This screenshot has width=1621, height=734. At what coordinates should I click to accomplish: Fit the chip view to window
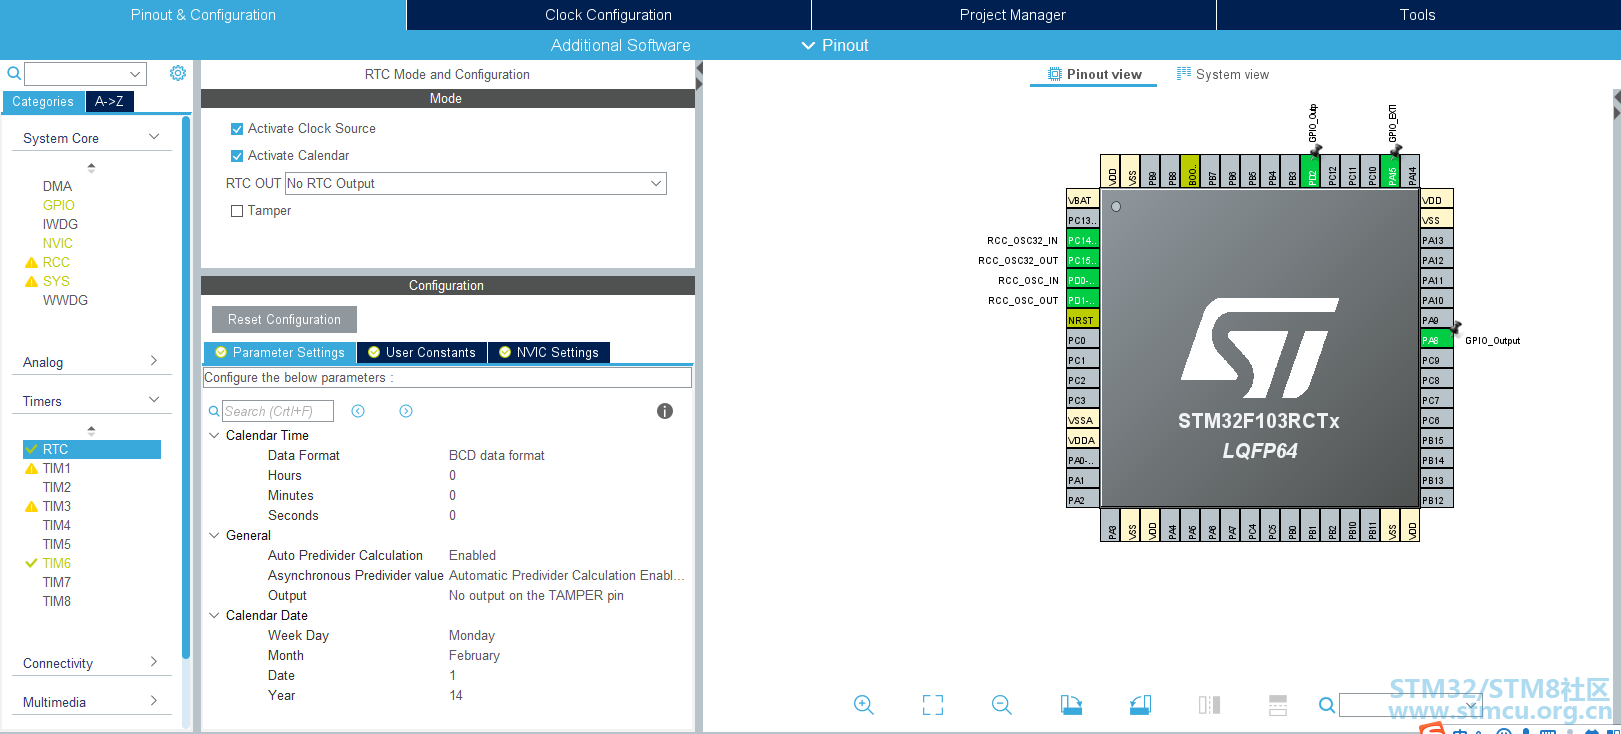[933, 705]
